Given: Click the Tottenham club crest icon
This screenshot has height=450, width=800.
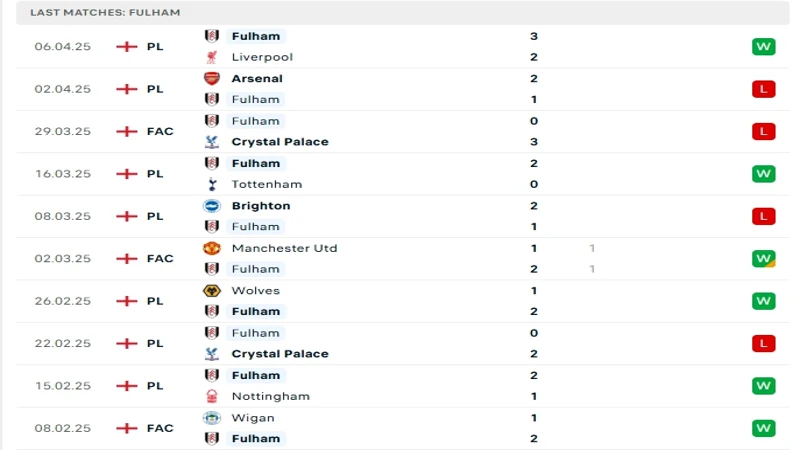Looking at the screenshot, I should point(212,184).
